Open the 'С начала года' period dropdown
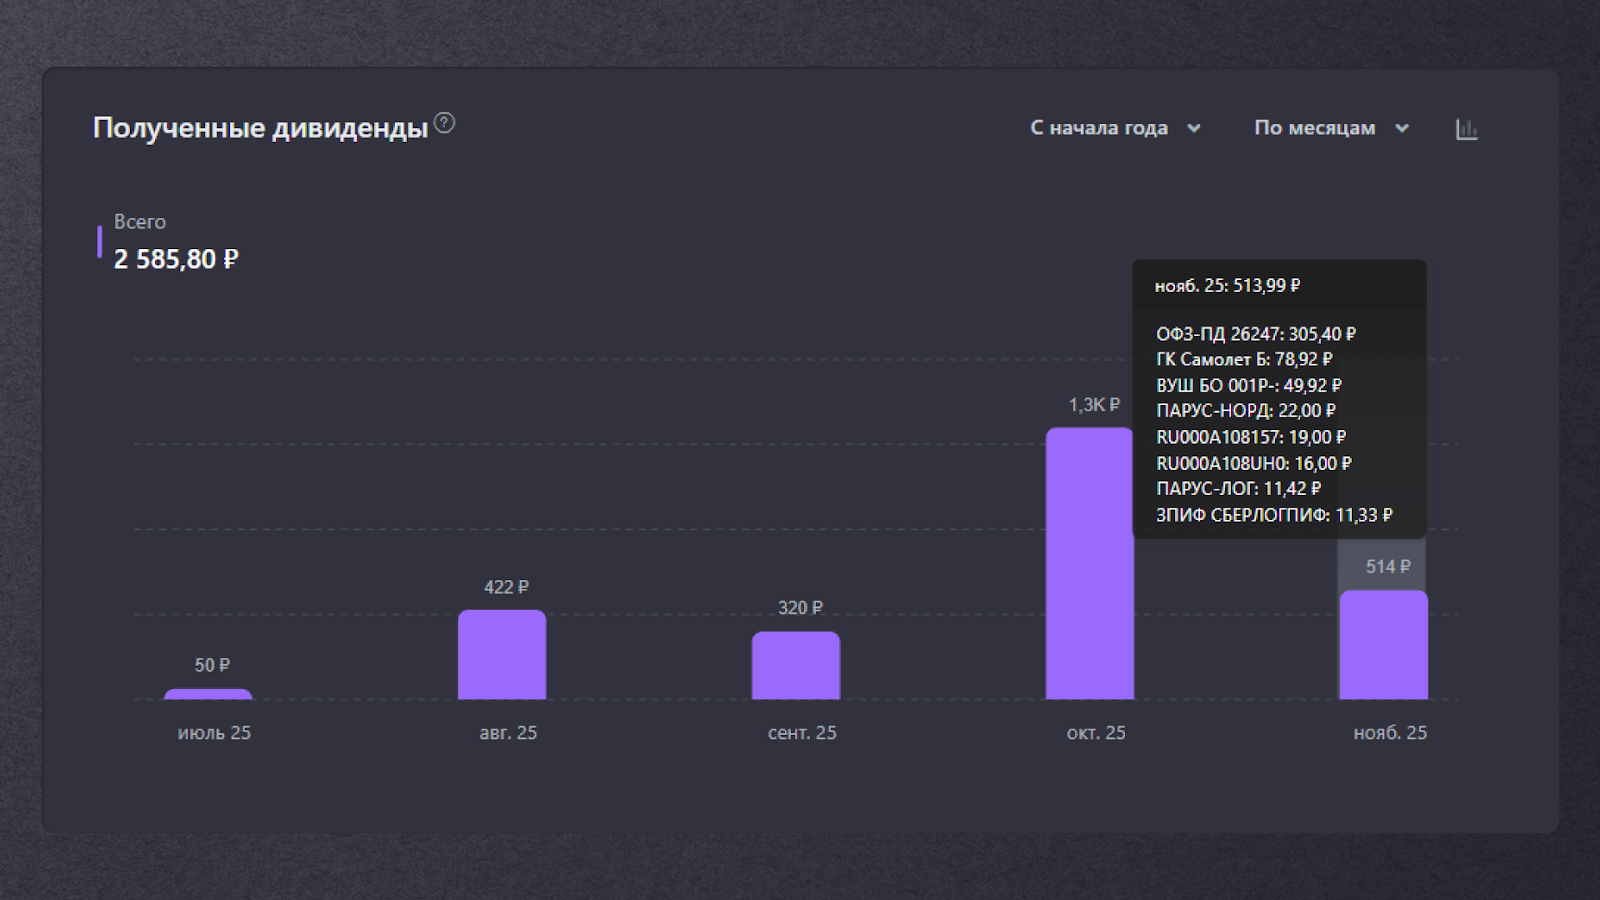The width and height of the screenshot is (1600, 900). coord(1099,128)
